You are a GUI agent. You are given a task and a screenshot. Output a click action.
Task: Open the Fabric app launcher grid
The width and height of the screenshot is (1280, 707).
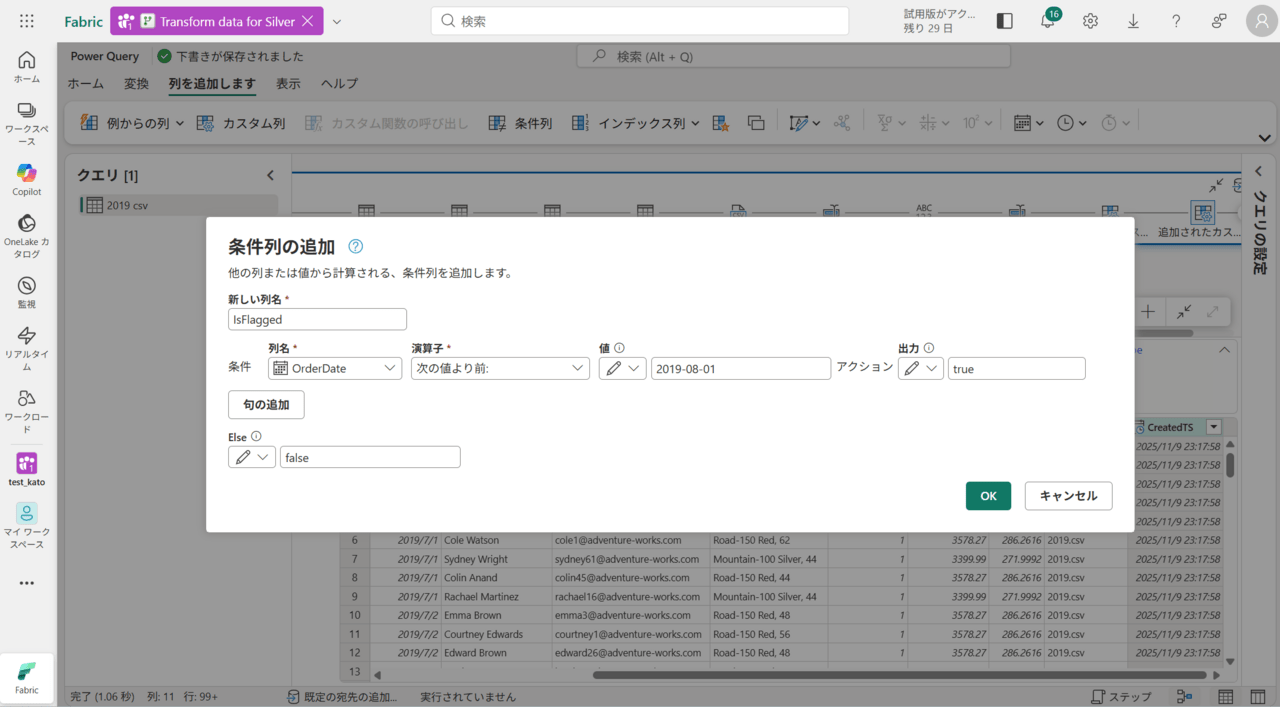[27, 21]
